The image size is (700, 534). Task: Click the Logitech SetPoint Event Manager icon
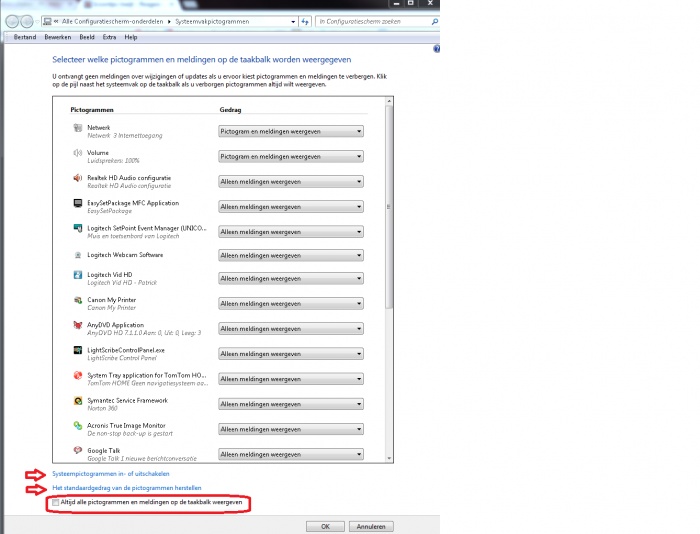[78, 228]
